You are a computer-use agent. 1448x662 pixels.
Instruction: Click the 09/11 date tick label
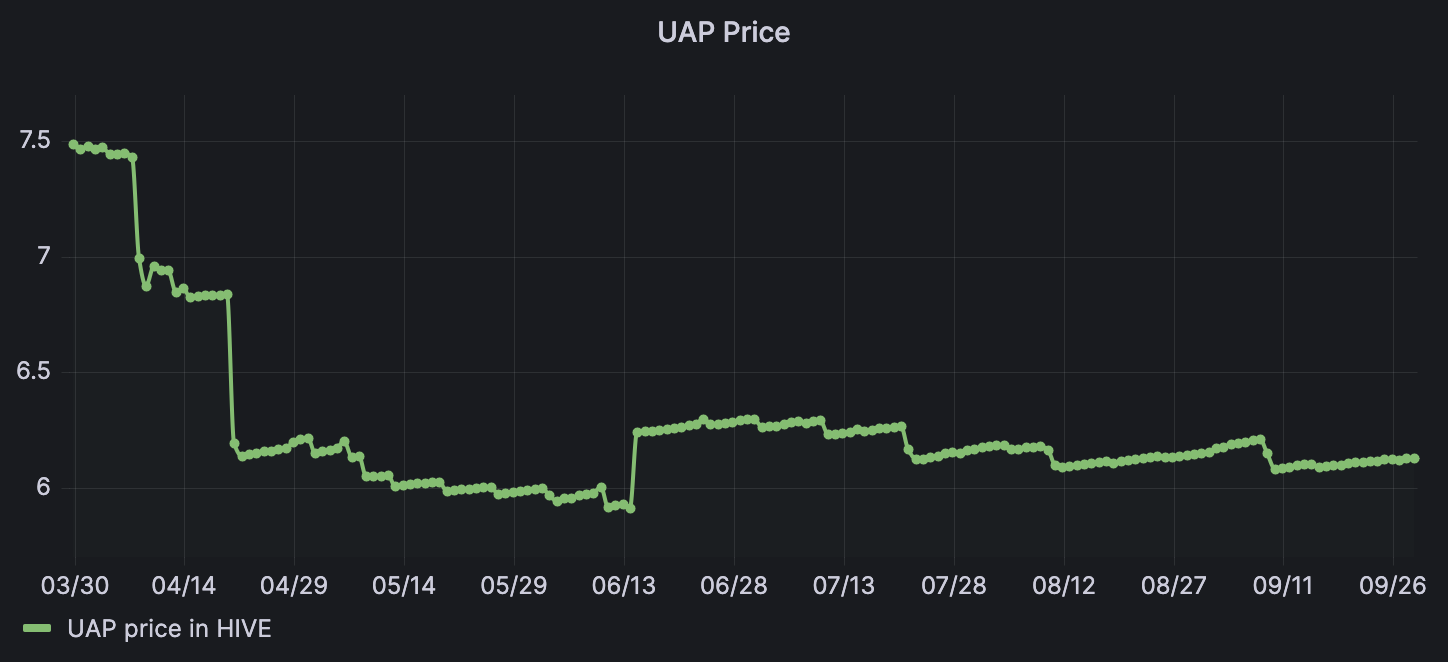tap(1284, 584)
